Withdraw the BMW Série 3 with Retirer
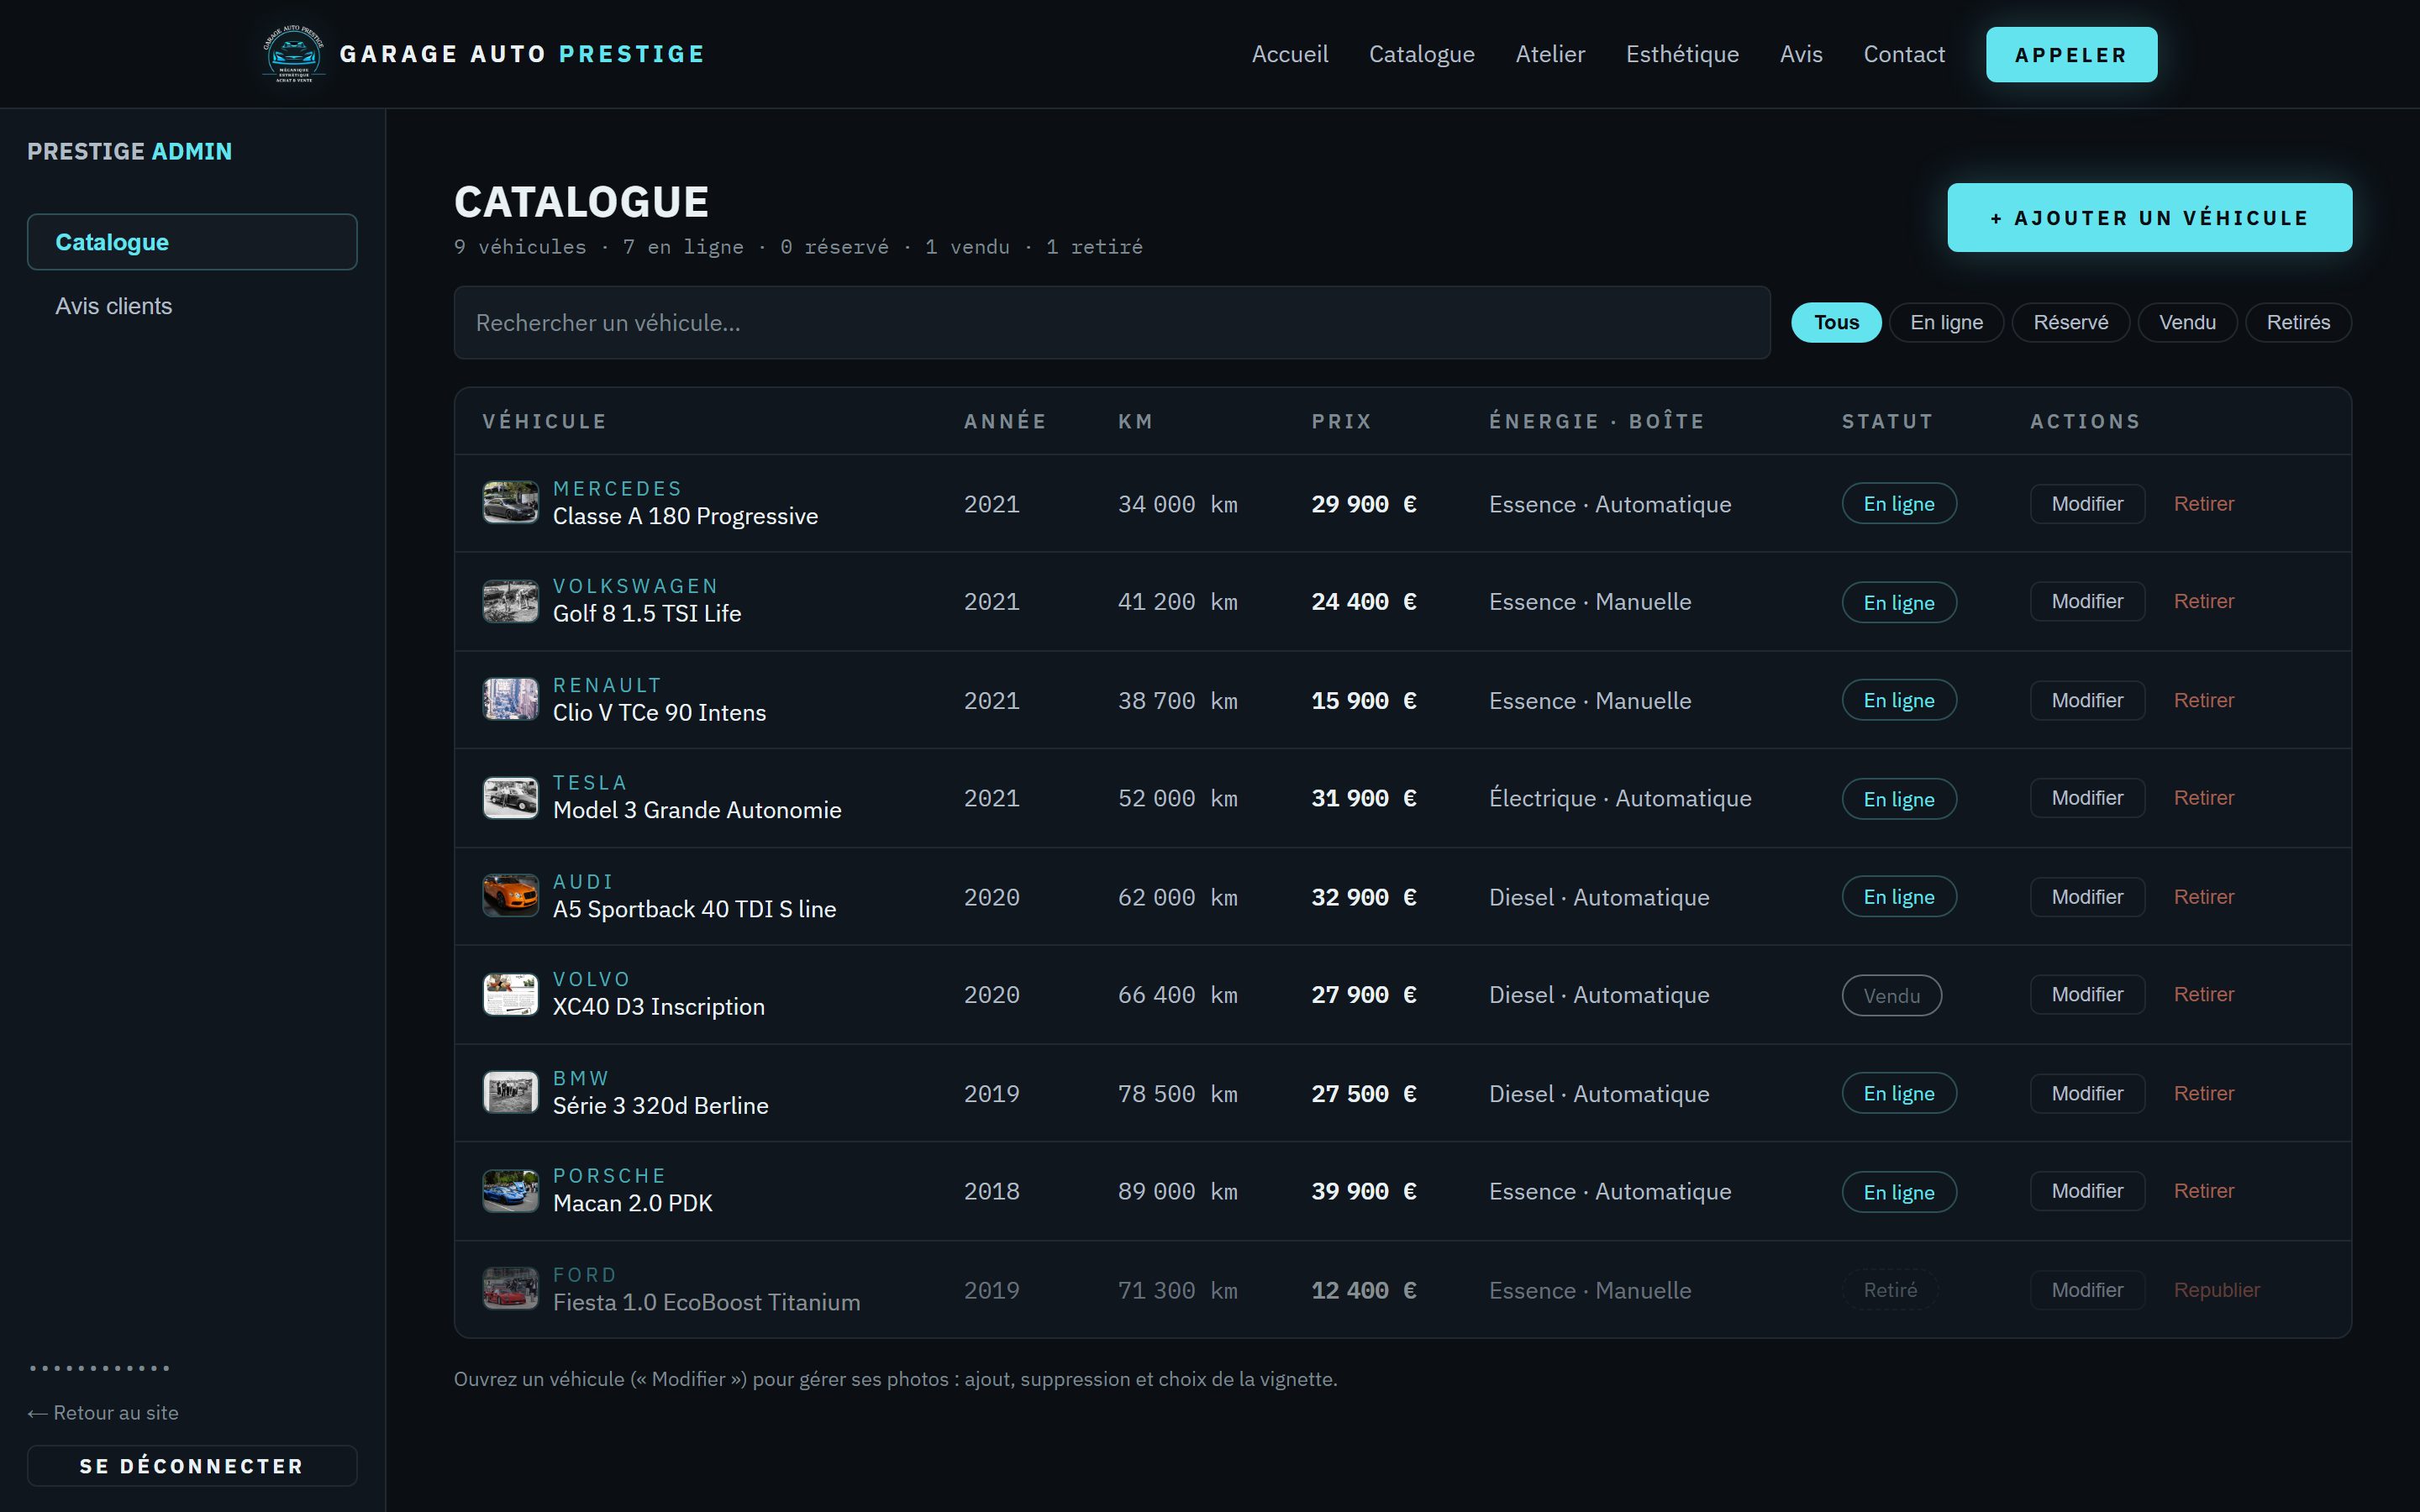The width and height of the screenshot is (2420, 1512). [2203, 1093]
